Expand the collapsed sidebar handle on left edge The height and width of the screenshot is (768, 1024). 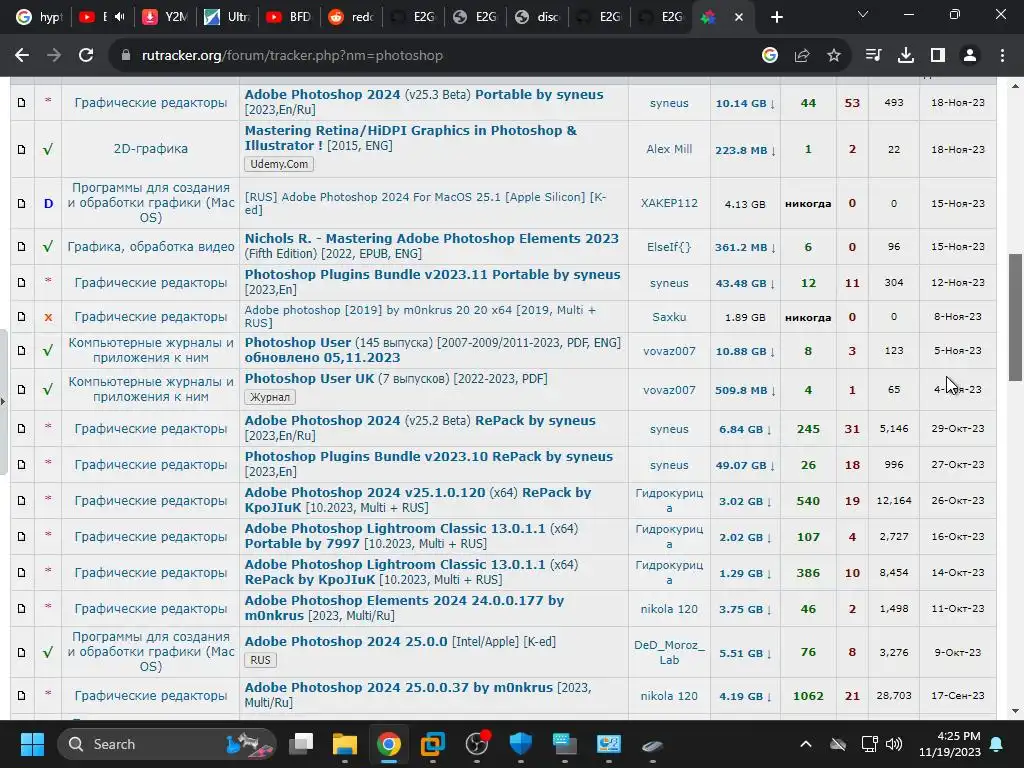tap(3, 401)
